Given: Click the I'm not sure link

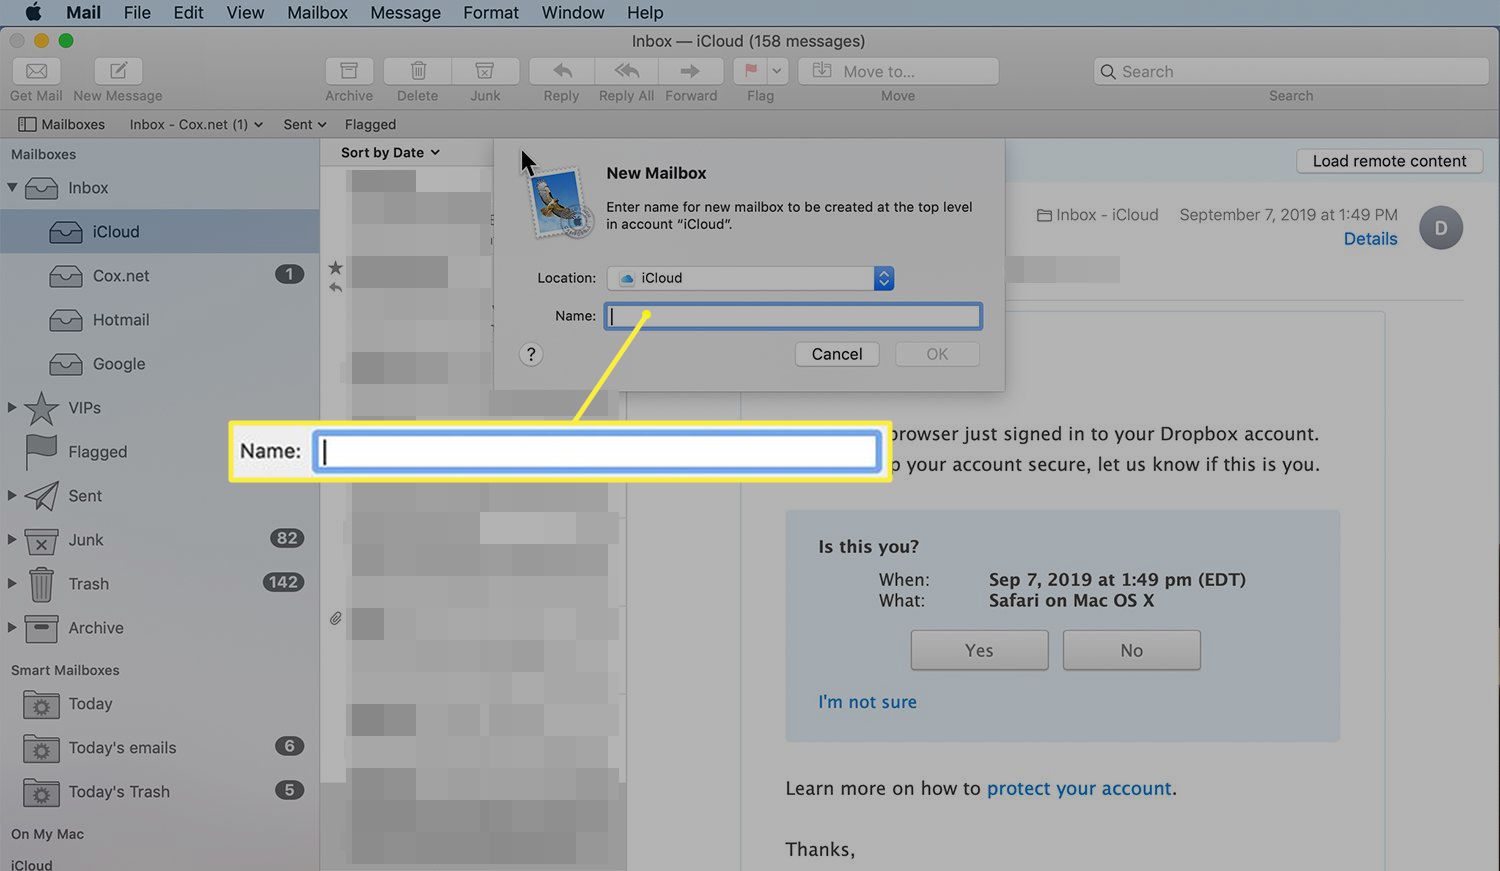Looking at the screenshot, I should coord(867,702).
